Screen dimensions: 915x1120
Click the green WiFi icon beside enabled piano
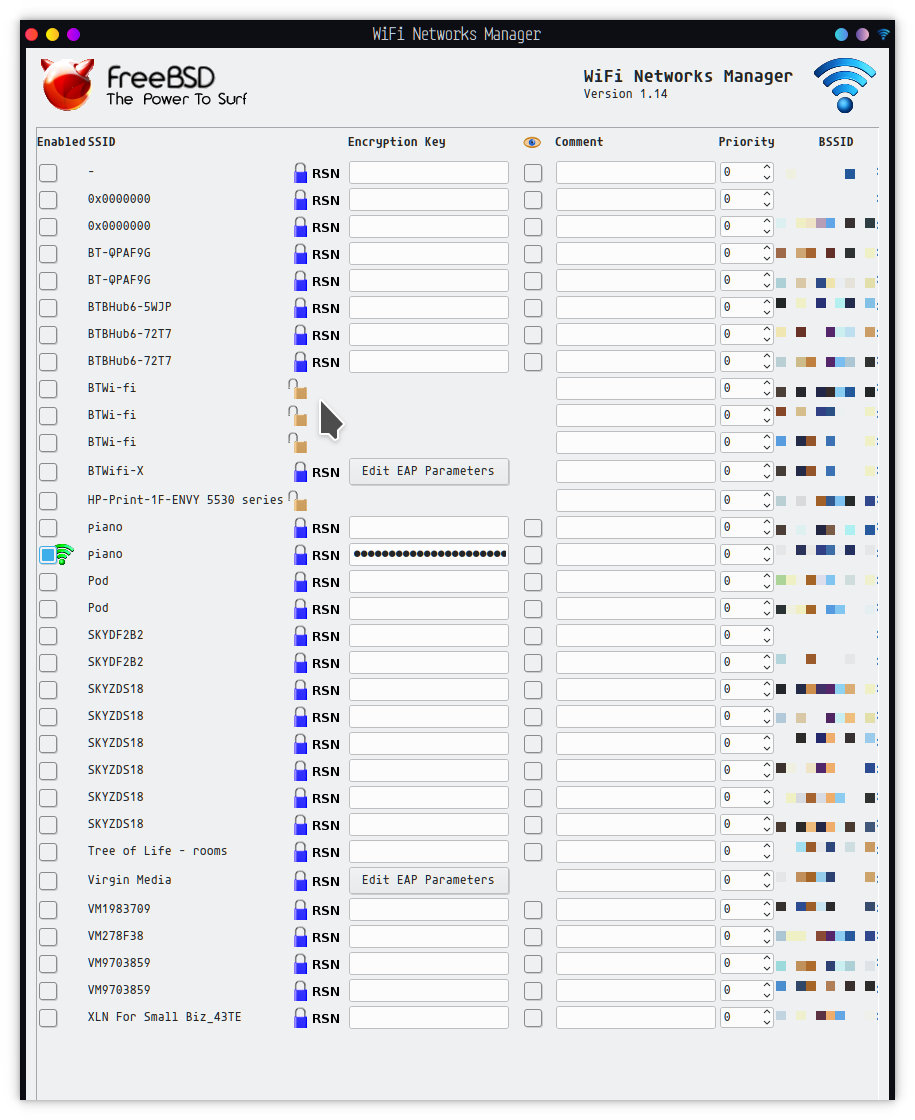[65, 554]
